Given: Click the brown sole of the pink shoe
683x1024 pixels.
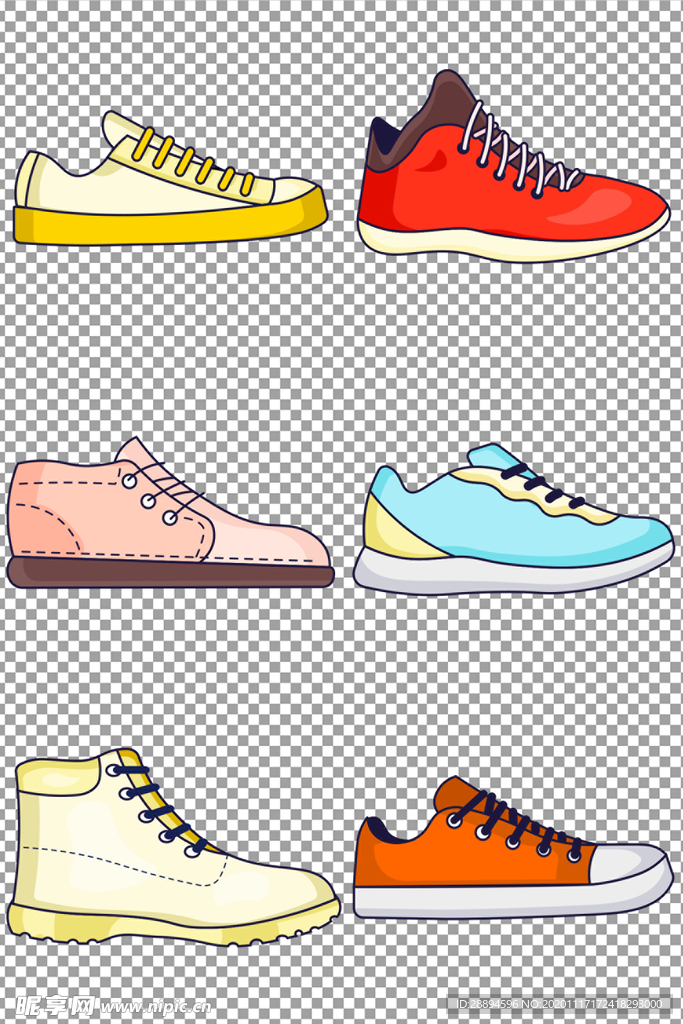Looking at the screenshot, I should point(170,573).
